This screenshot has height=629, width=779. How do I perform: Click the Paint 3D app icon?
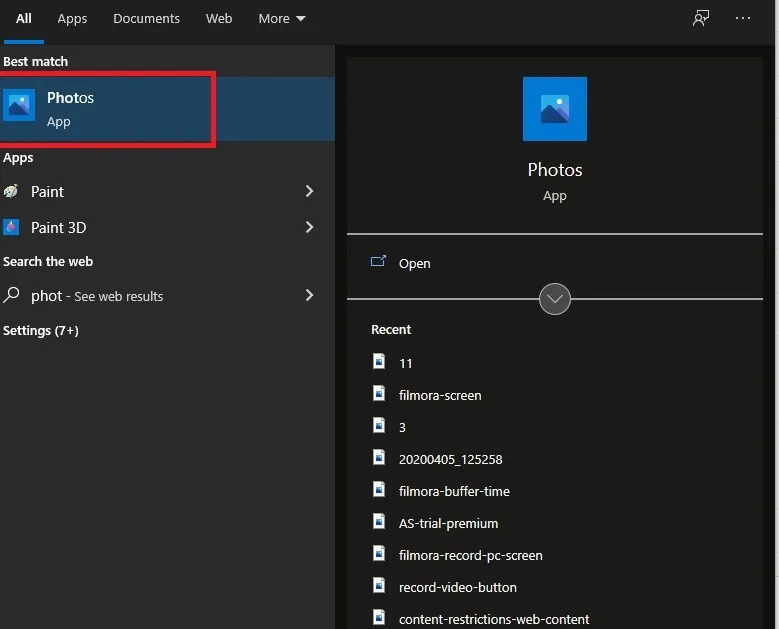point(11,227)
